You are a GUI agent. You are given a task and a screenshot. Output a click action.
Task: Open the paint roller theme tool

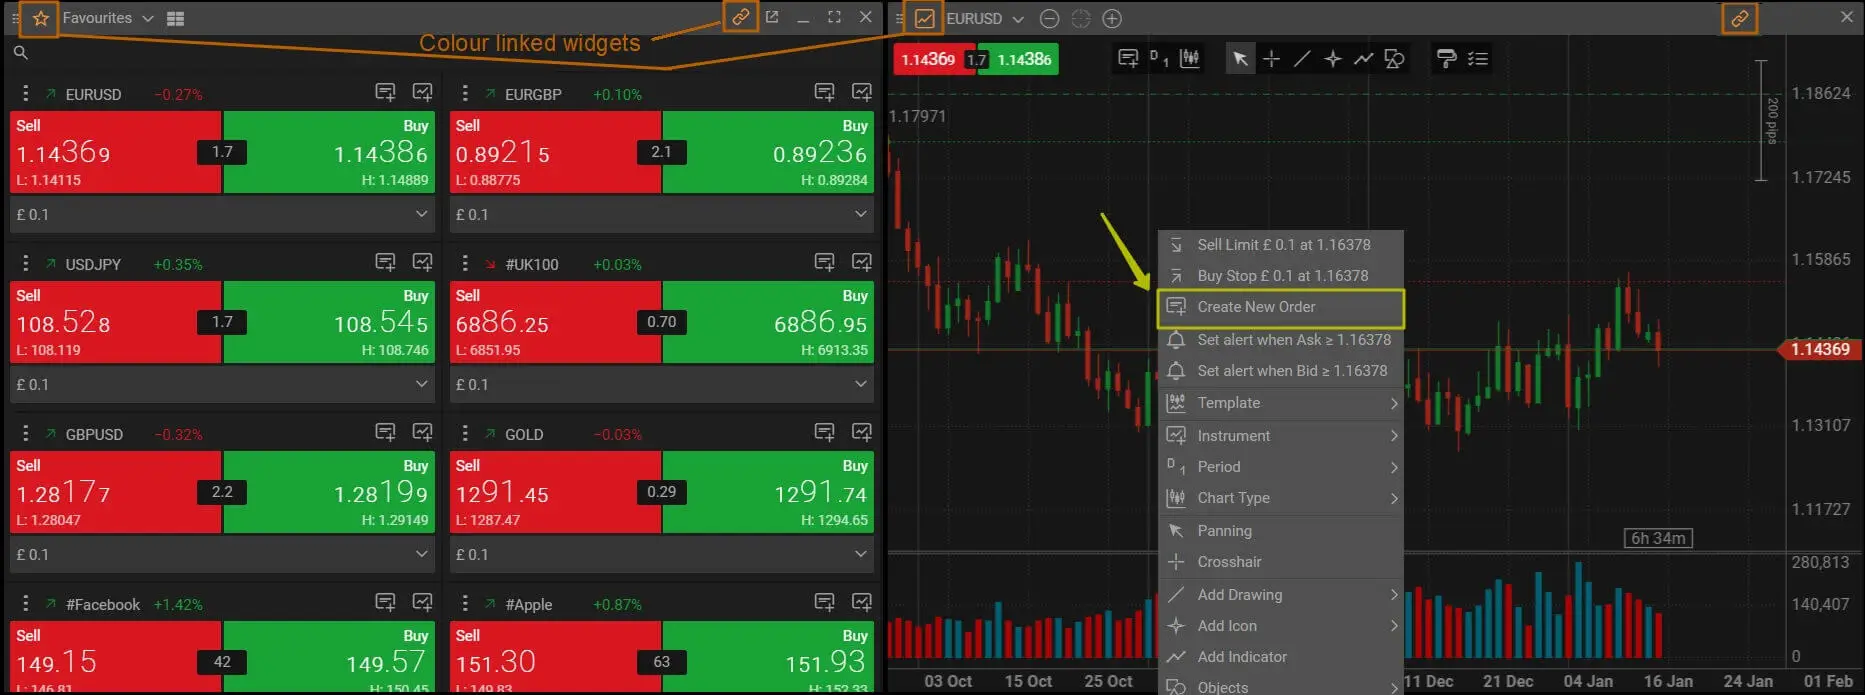click(x=1446, y=59)
